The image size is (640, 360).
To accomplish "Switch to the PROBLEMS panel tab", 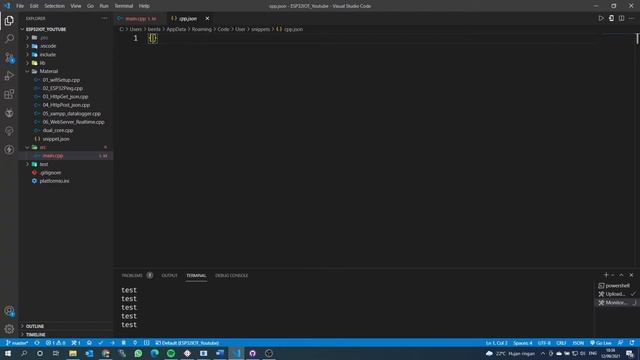I will tap(132, 276).
